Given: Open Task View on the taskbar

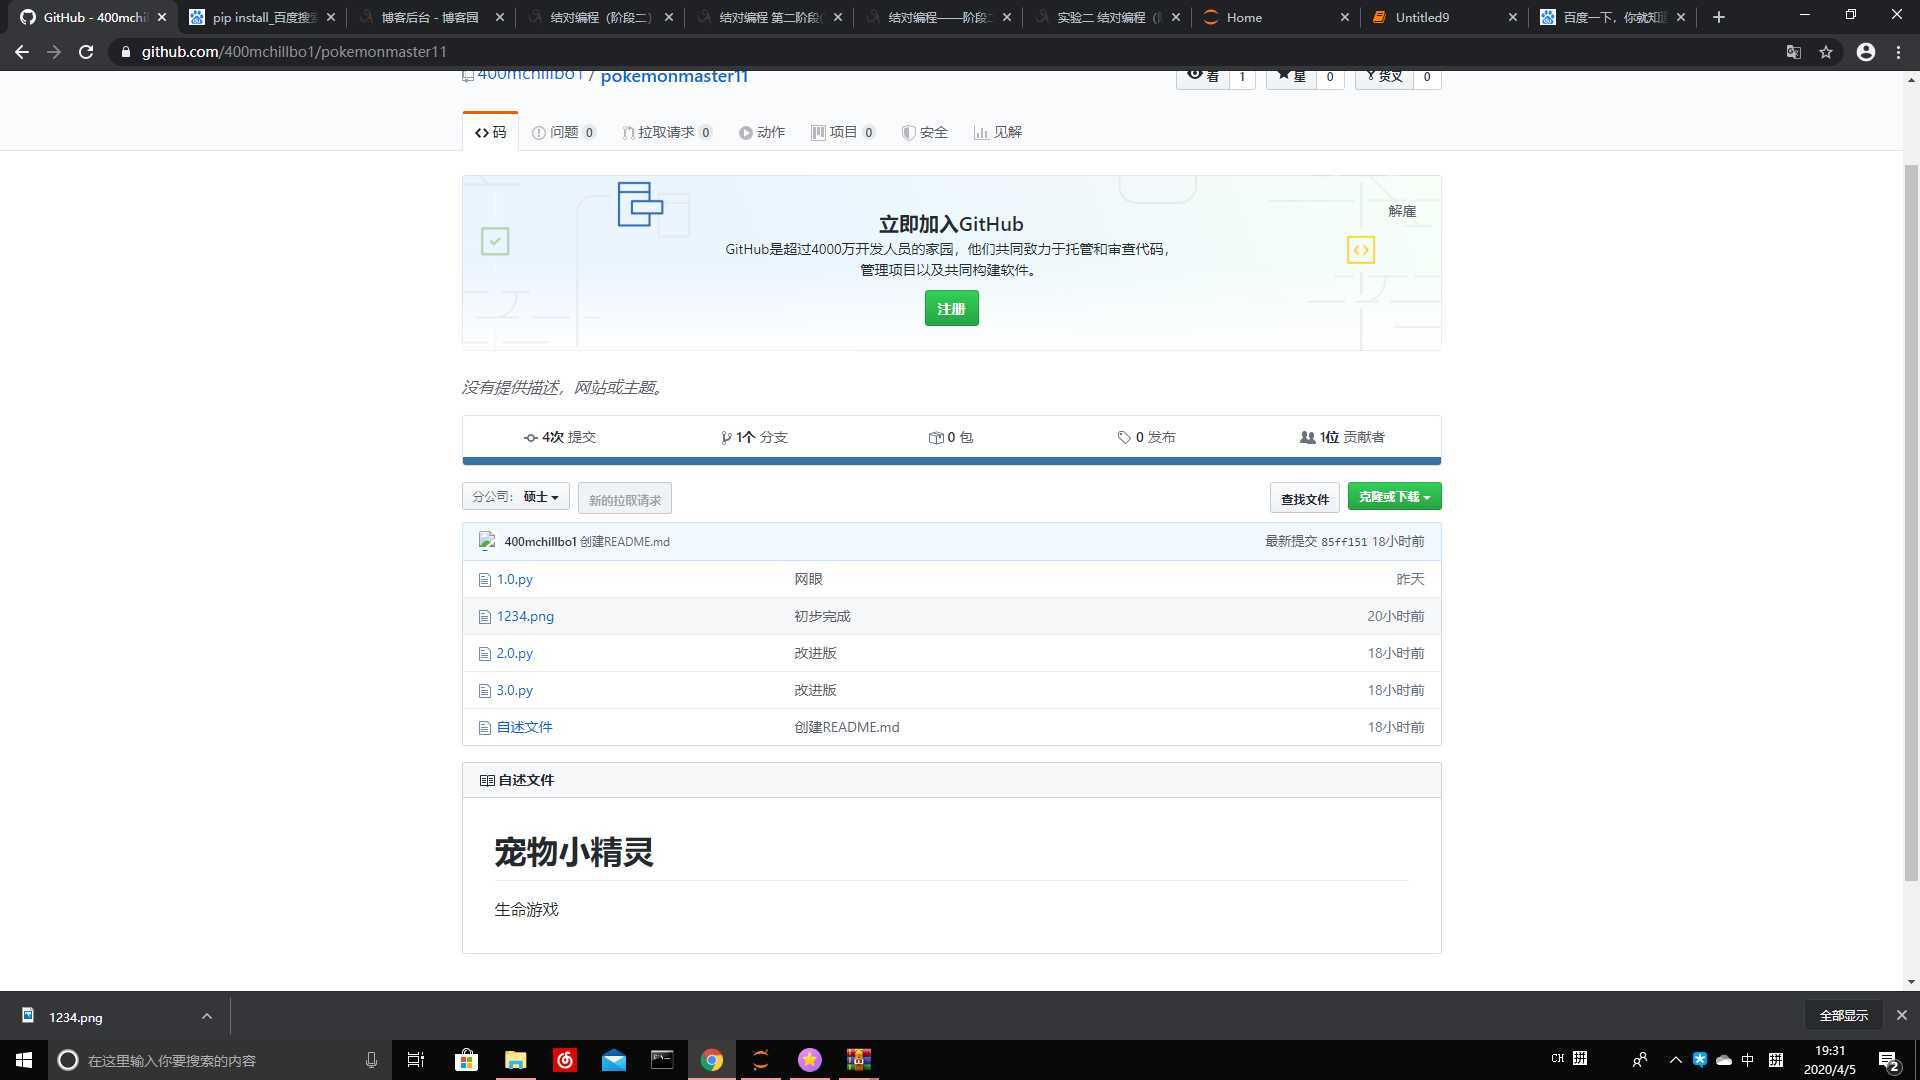Looking at the screenshot, I should [x=416, y=1060].
